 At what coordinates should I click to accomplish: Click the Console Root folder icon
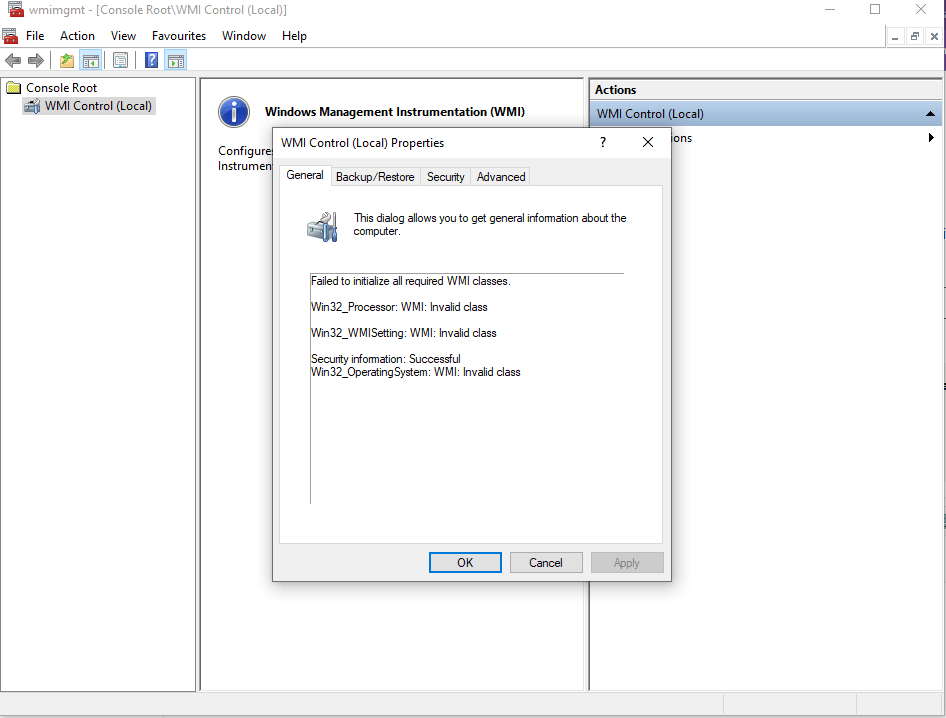[x=13, y=88]
